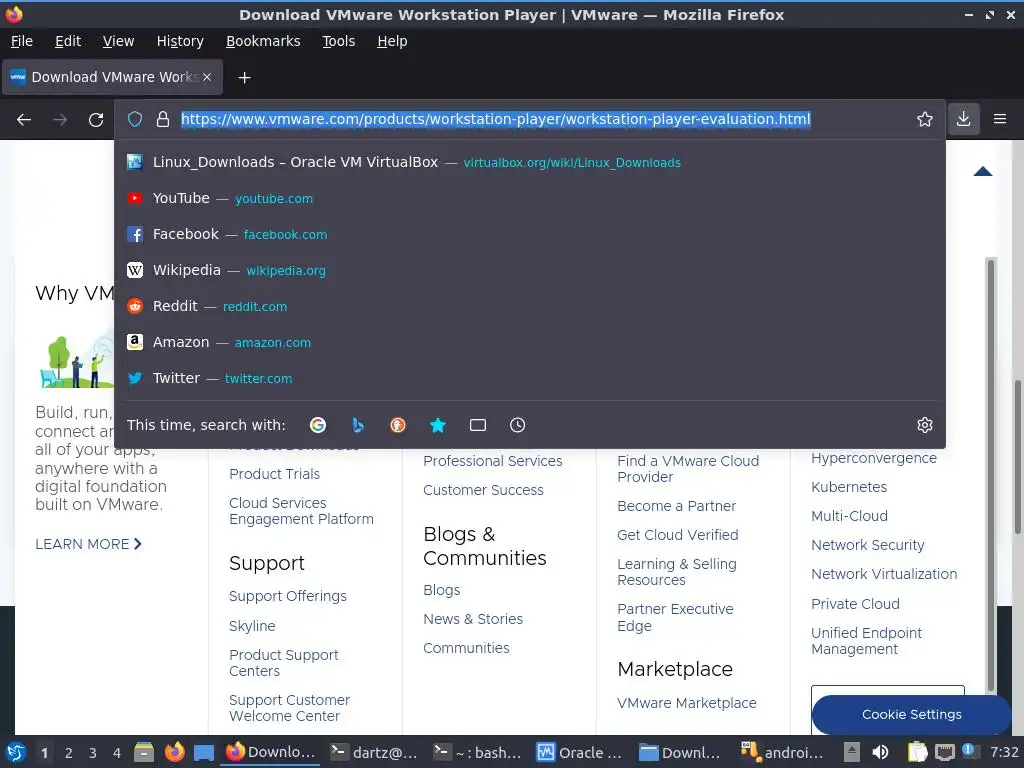Choose the Reddit suggestion

[530, 306]
